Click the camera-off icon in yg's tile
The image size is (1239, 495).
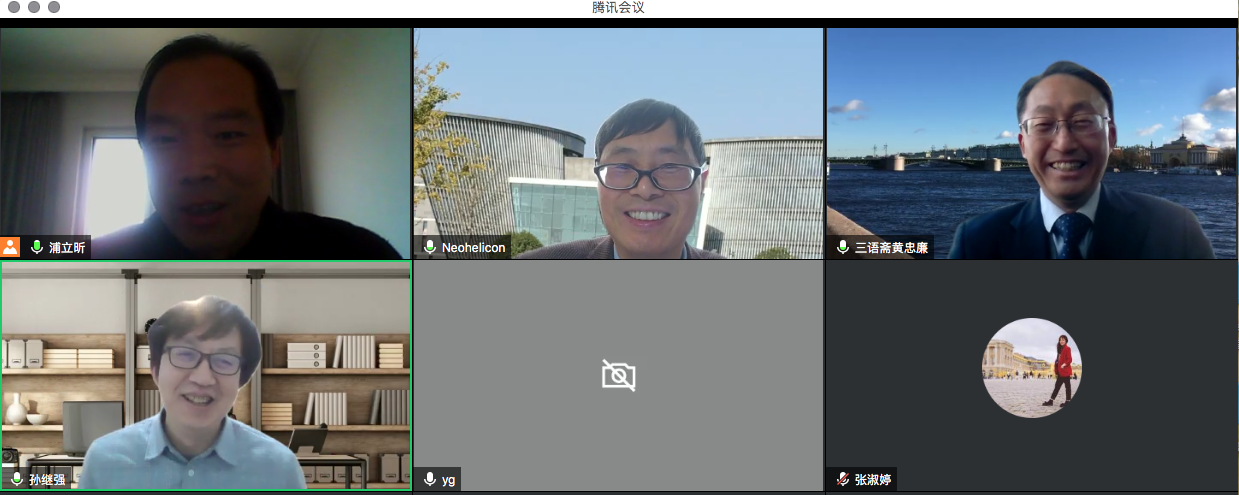tap(619, 375)
